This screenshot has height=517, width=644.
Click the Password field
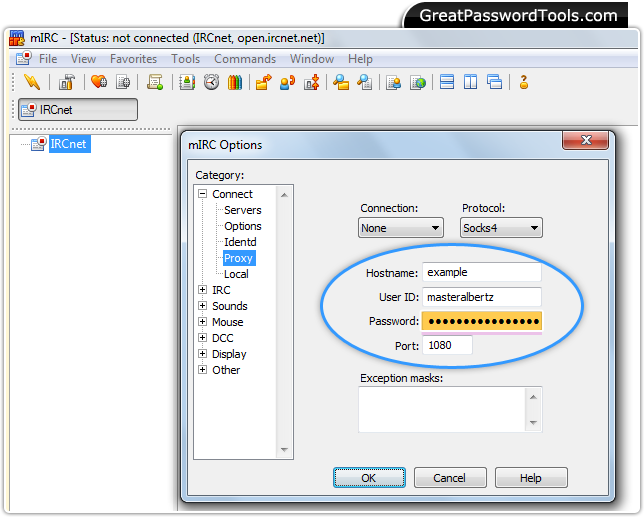(482, 321)
